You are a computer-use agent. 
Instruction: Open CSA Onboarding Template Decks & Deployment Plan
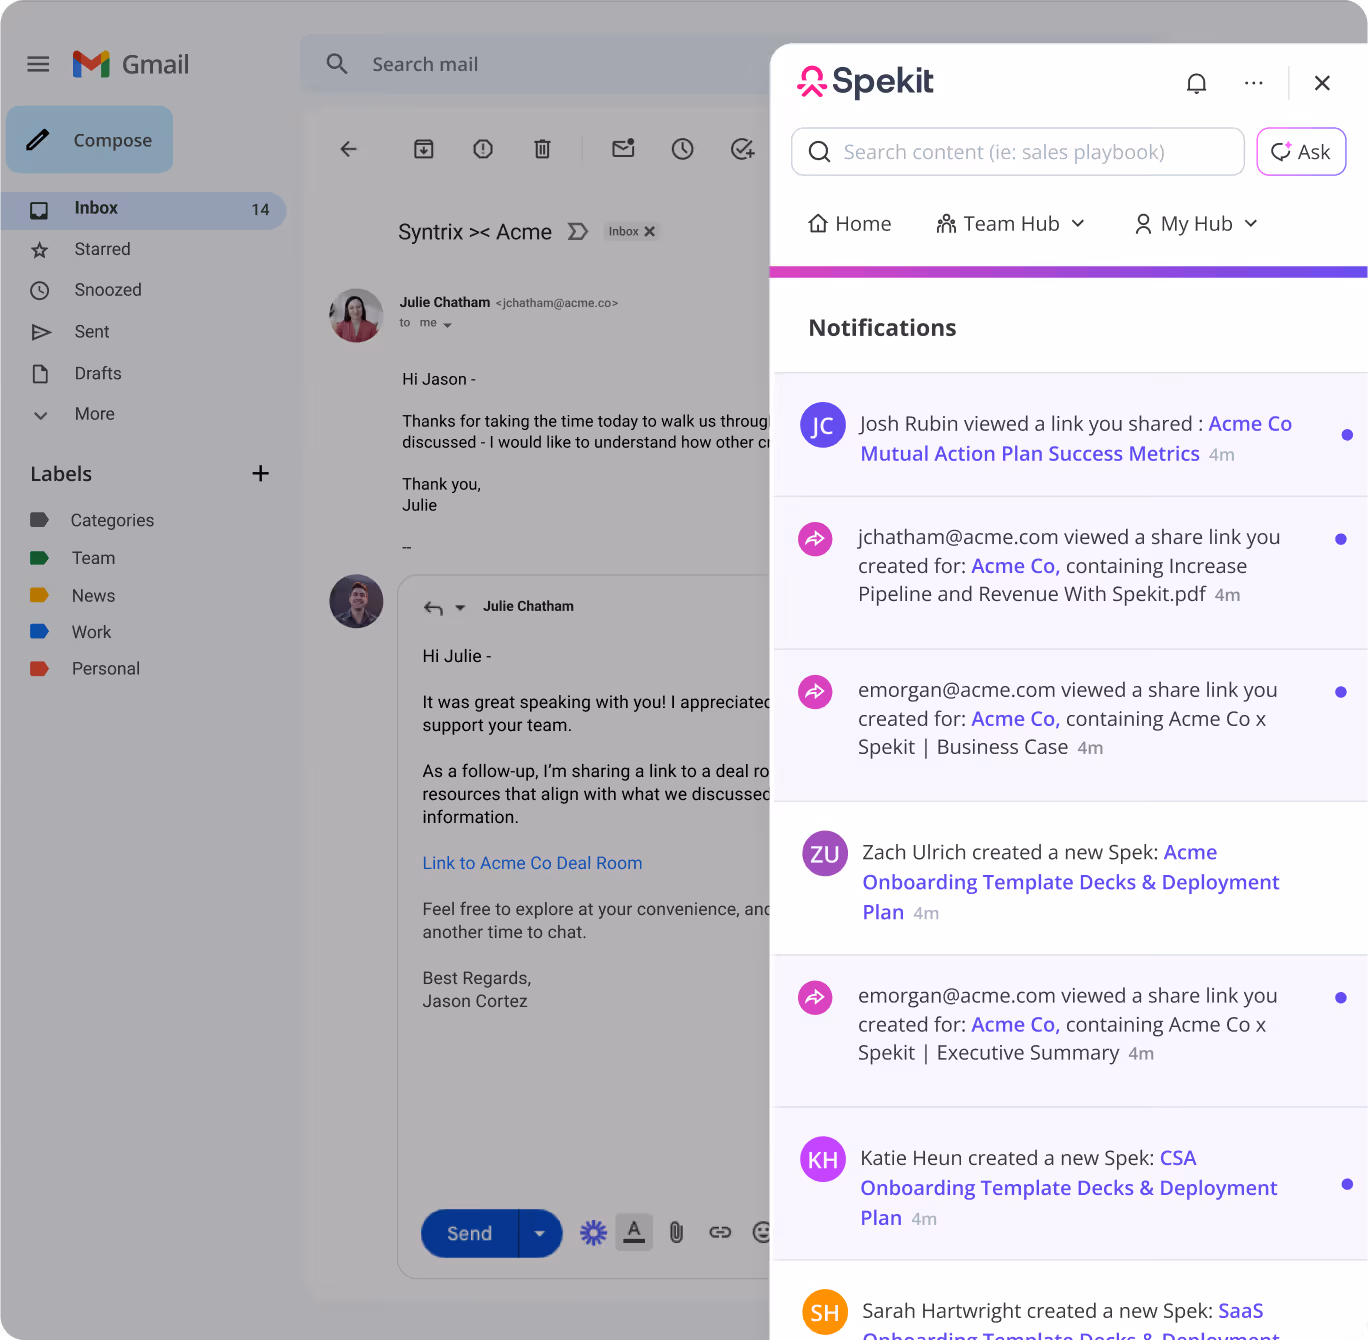point(1069,1188)
